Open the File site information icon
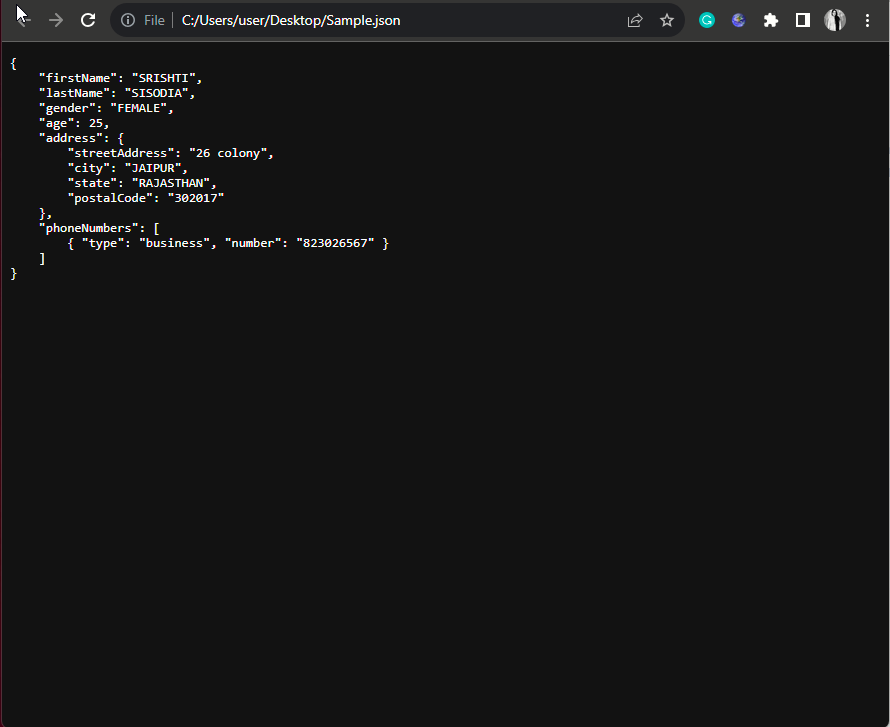 (x=128, y=20)
